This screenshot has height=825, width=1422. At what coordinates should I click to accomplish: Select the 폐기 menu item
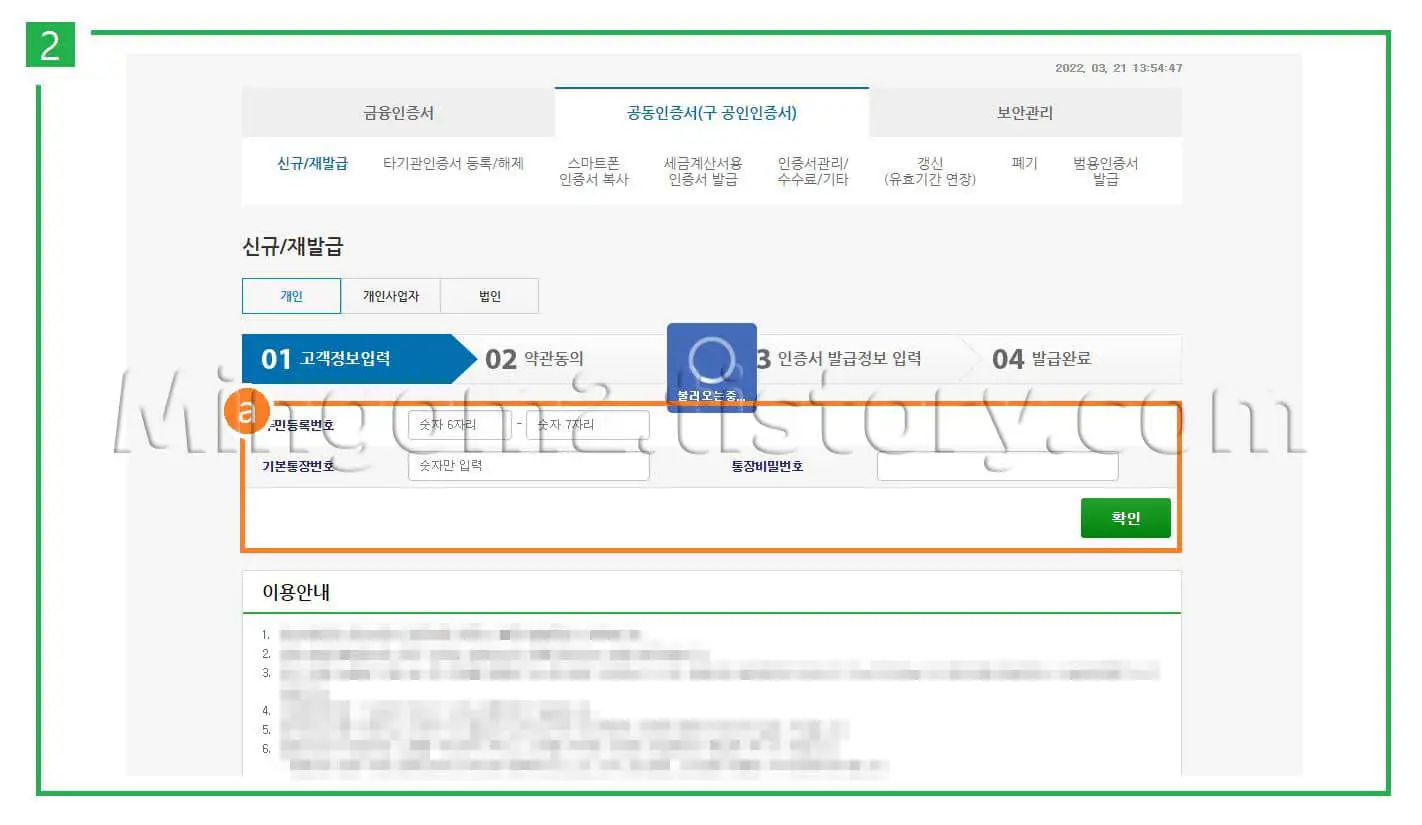point(1023,163)
